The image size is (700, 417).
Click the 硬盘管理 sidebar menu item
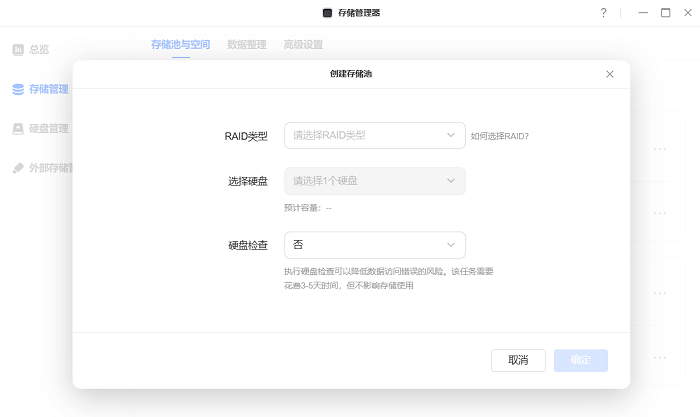pyautogui.click(x=48, y=128)
